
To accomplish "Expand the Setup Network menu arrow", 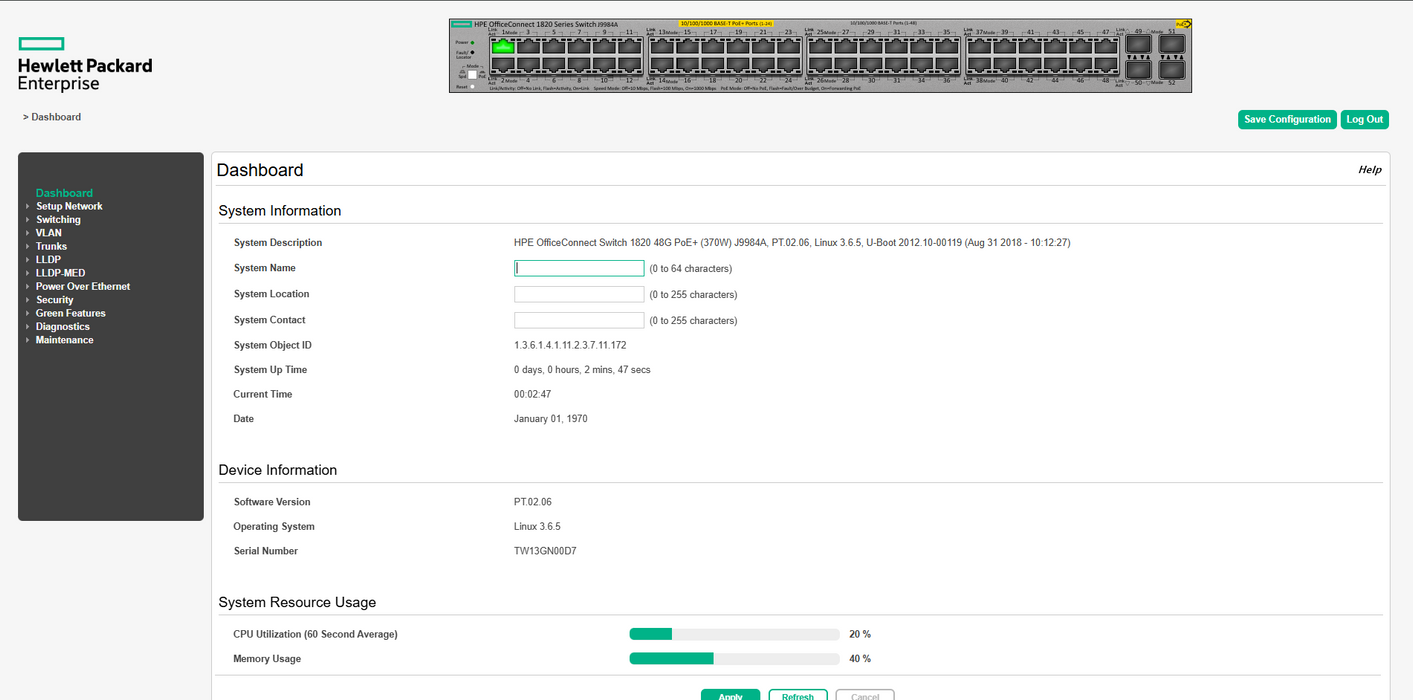I will click(27, 206).
